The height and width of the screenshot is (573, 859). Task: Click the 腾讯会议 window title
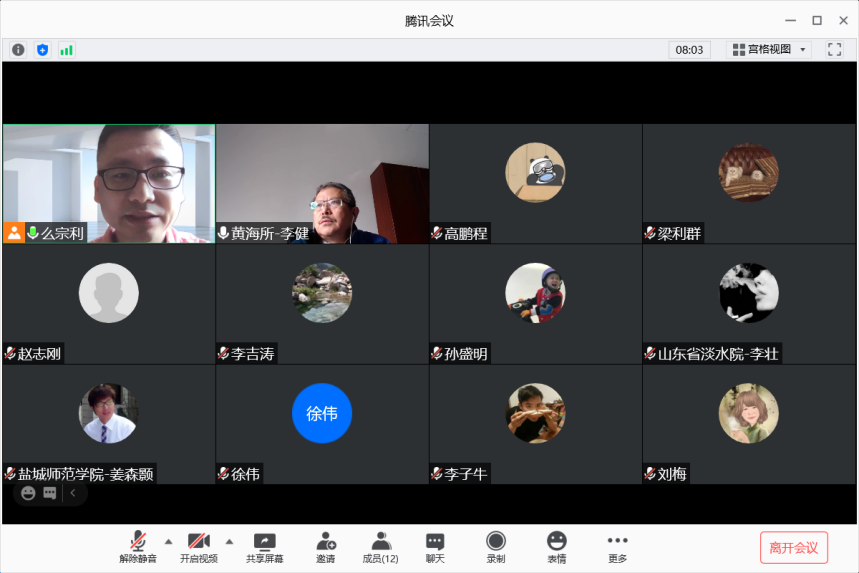point(429,21)
